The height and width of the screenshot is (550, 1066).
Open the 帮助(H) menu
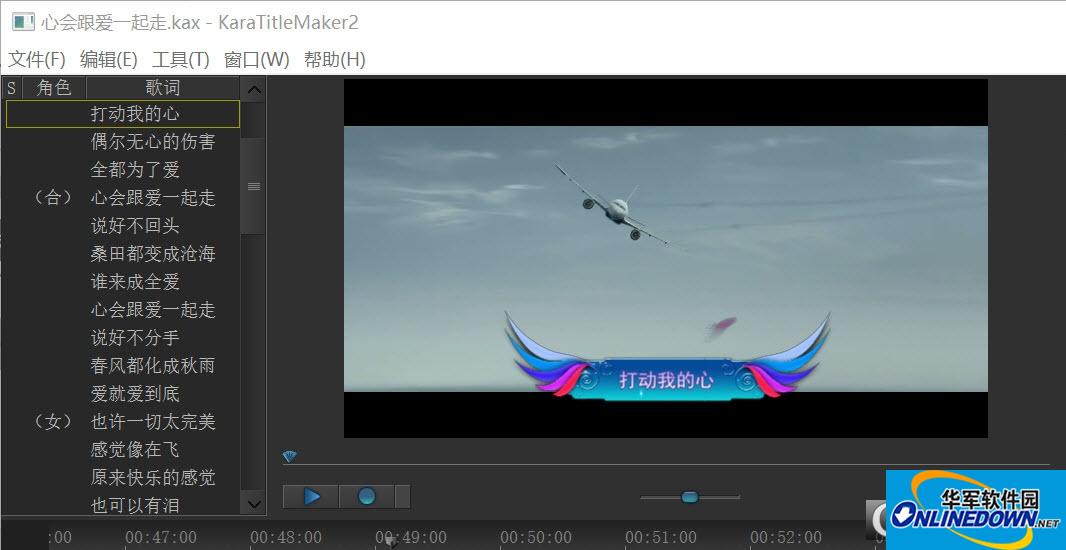point(334,60)
